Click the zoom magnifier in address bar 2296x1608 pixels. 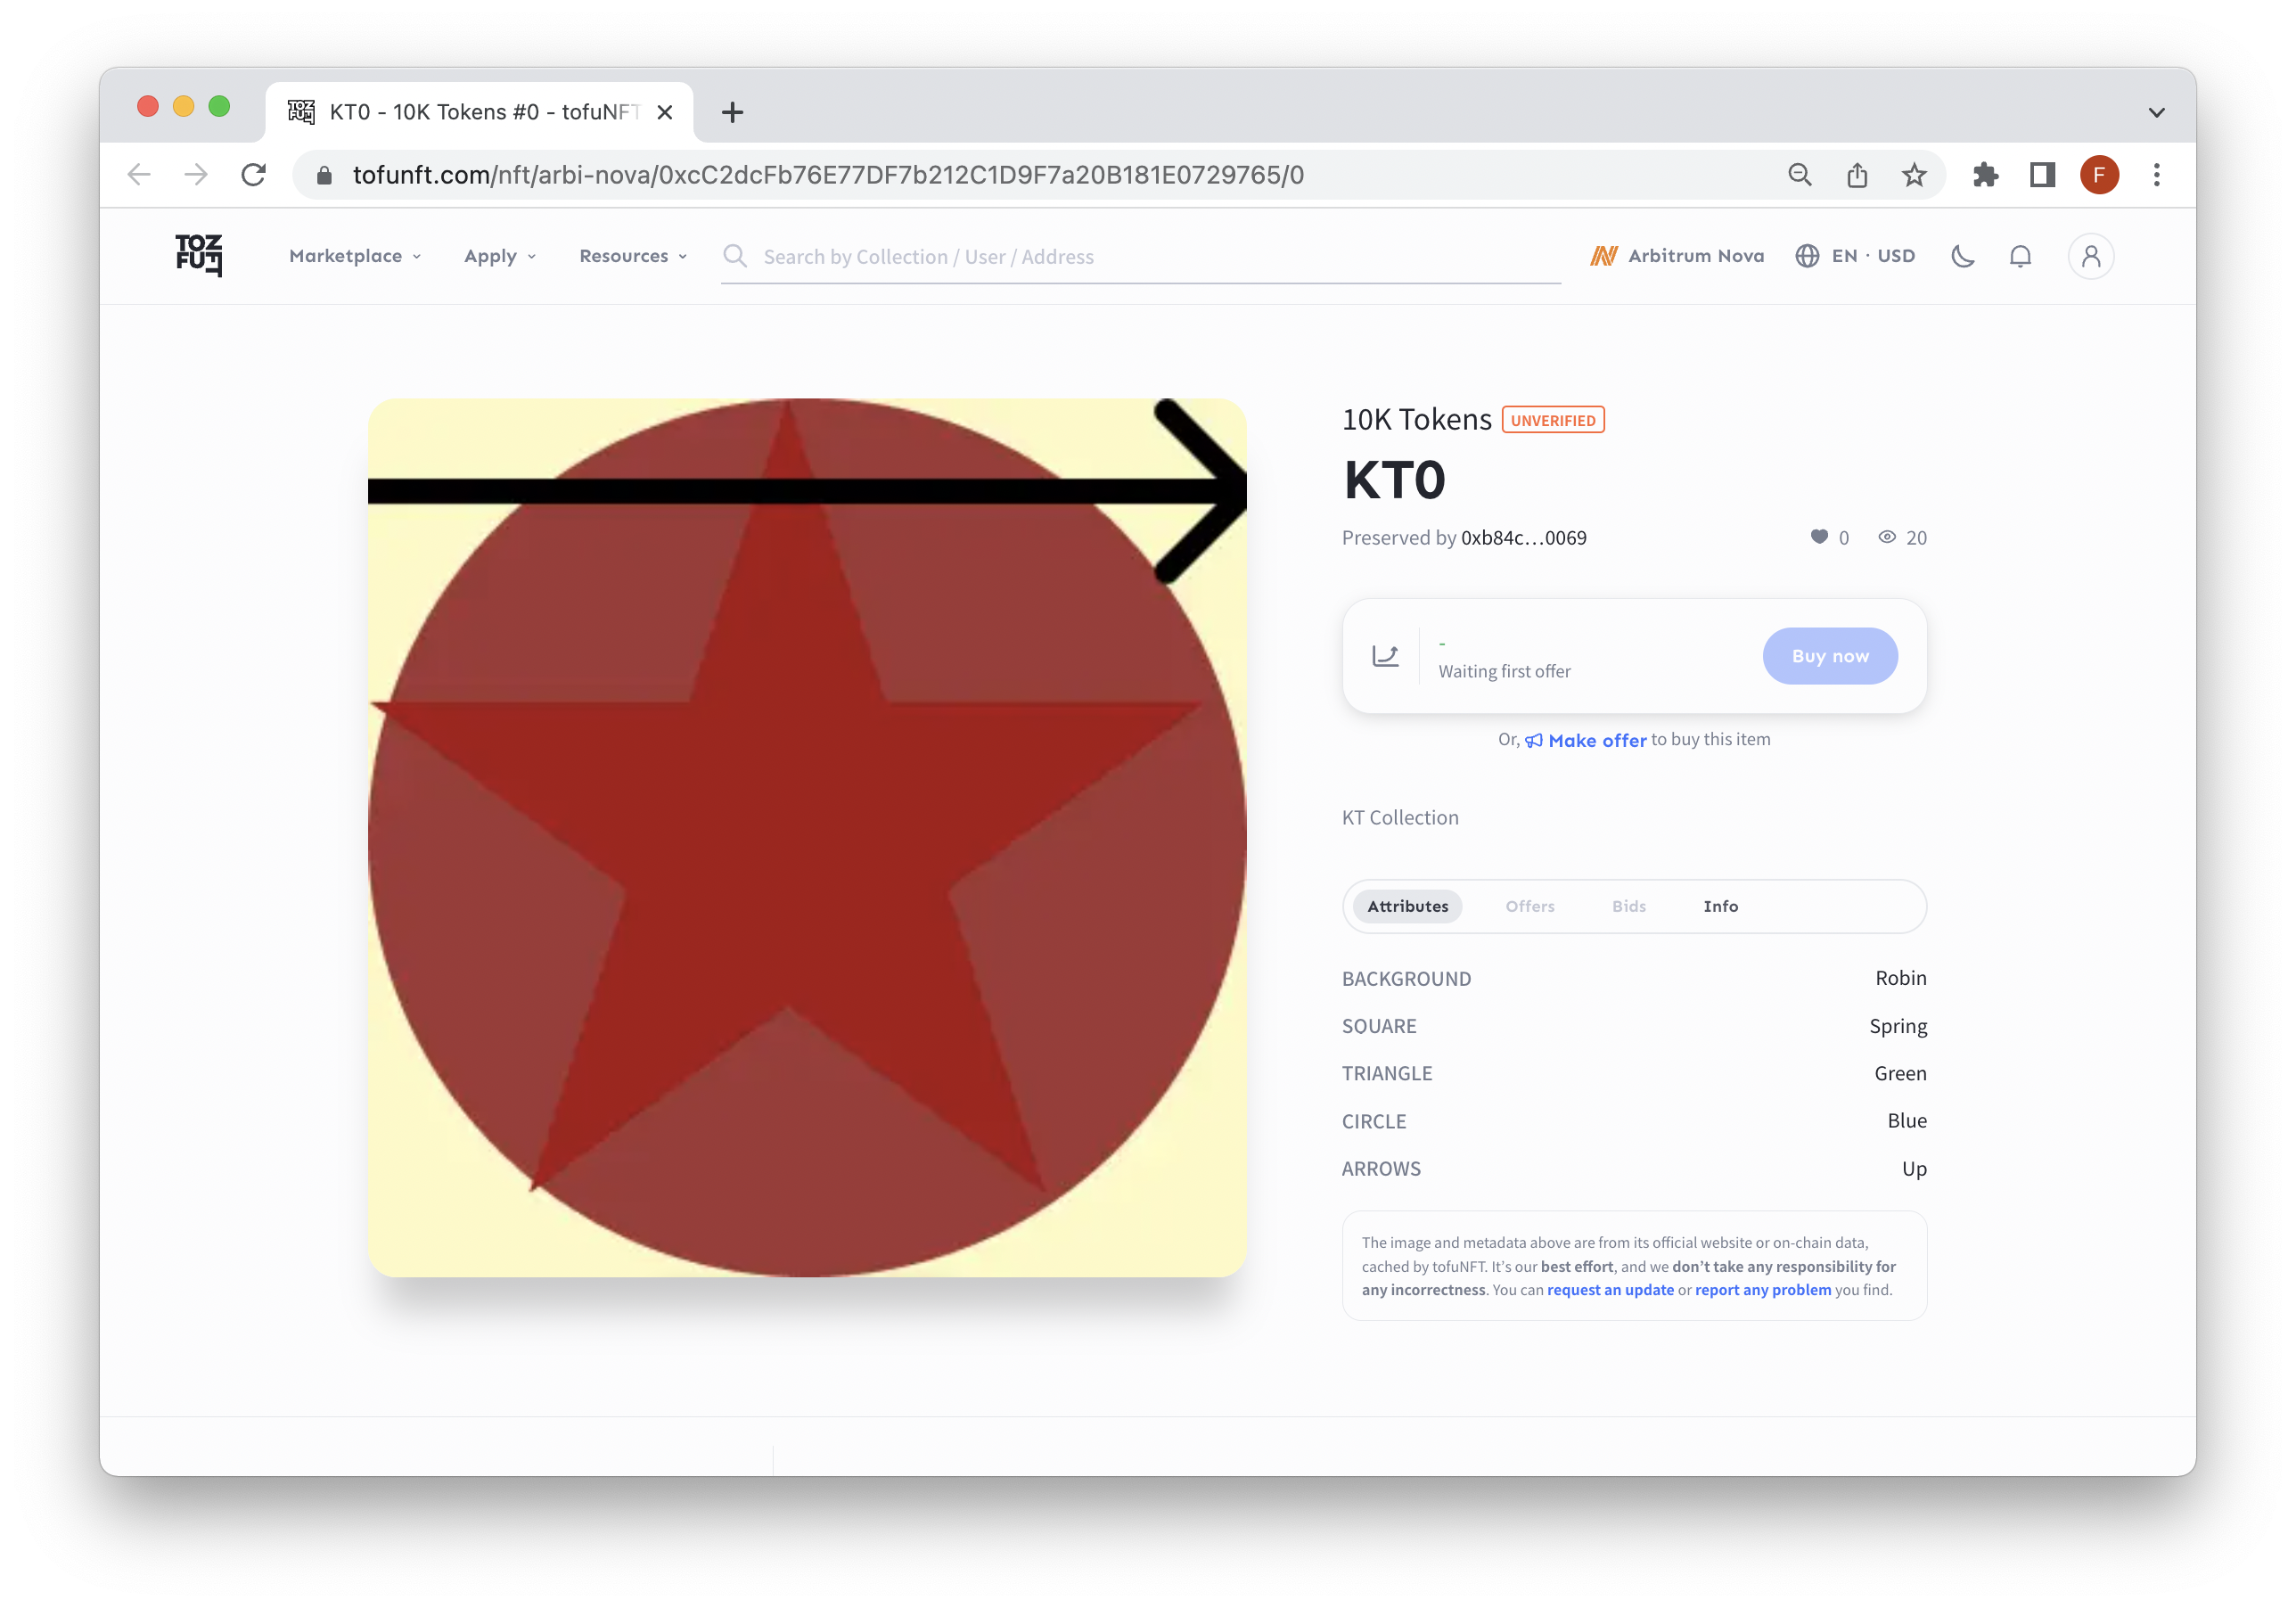tap(1800, 175)
